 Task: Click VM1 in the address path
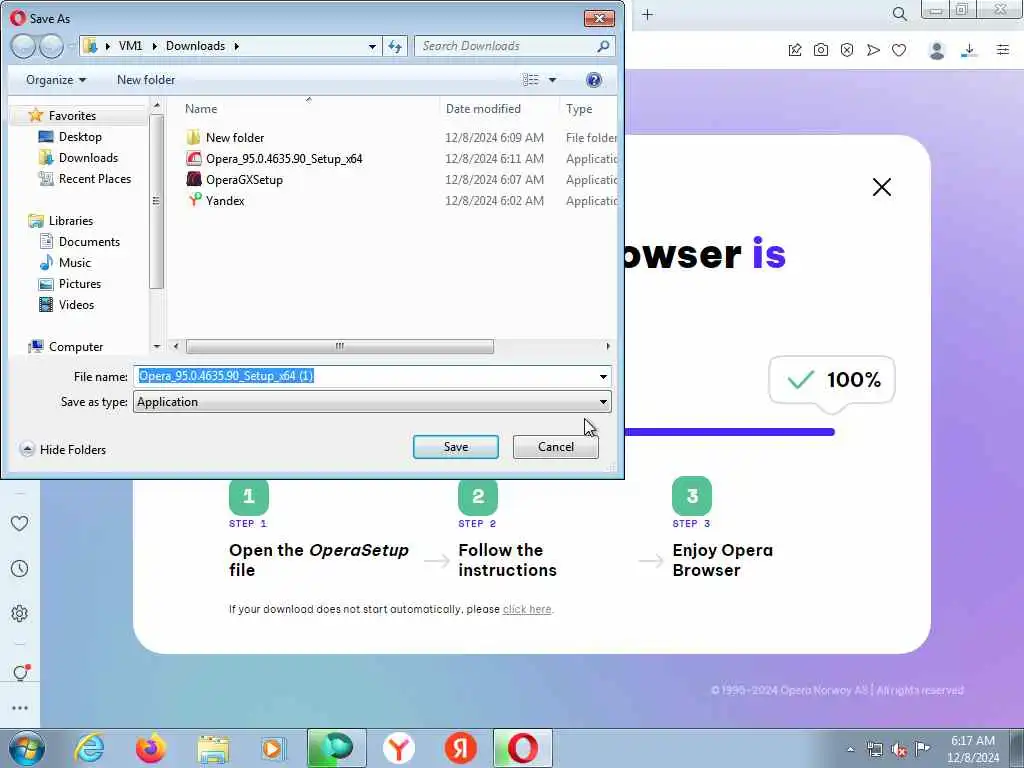[130, 46]
